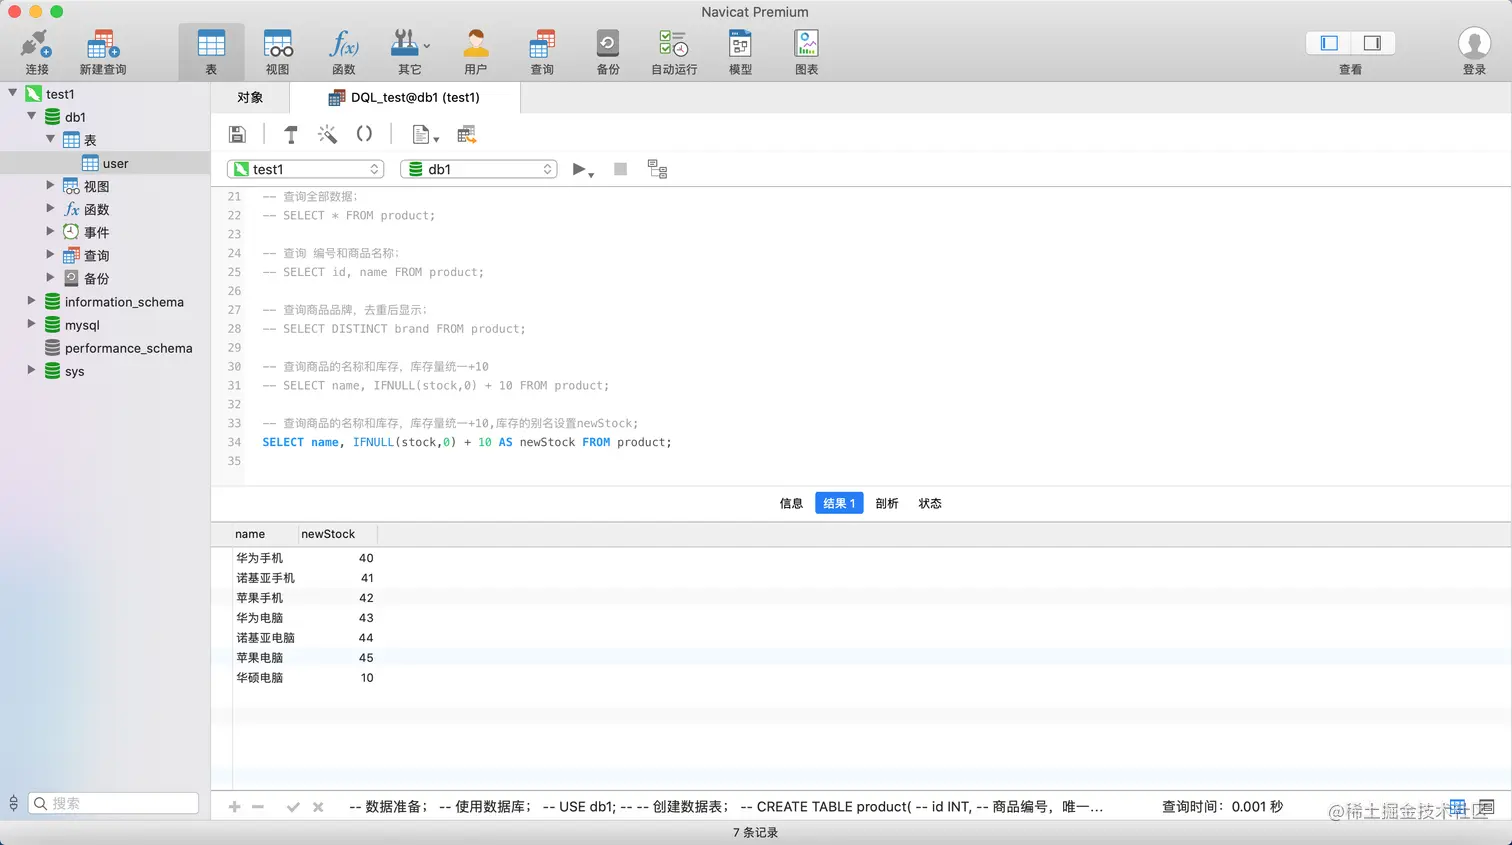Click the name column header

click(265, 534)
